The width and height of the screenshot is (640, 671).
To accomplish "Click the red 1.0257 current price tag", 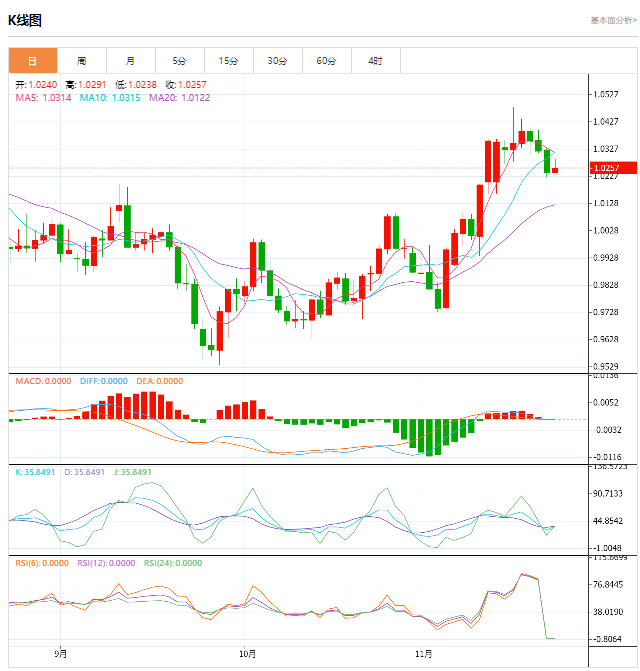I will pos(613,168).
